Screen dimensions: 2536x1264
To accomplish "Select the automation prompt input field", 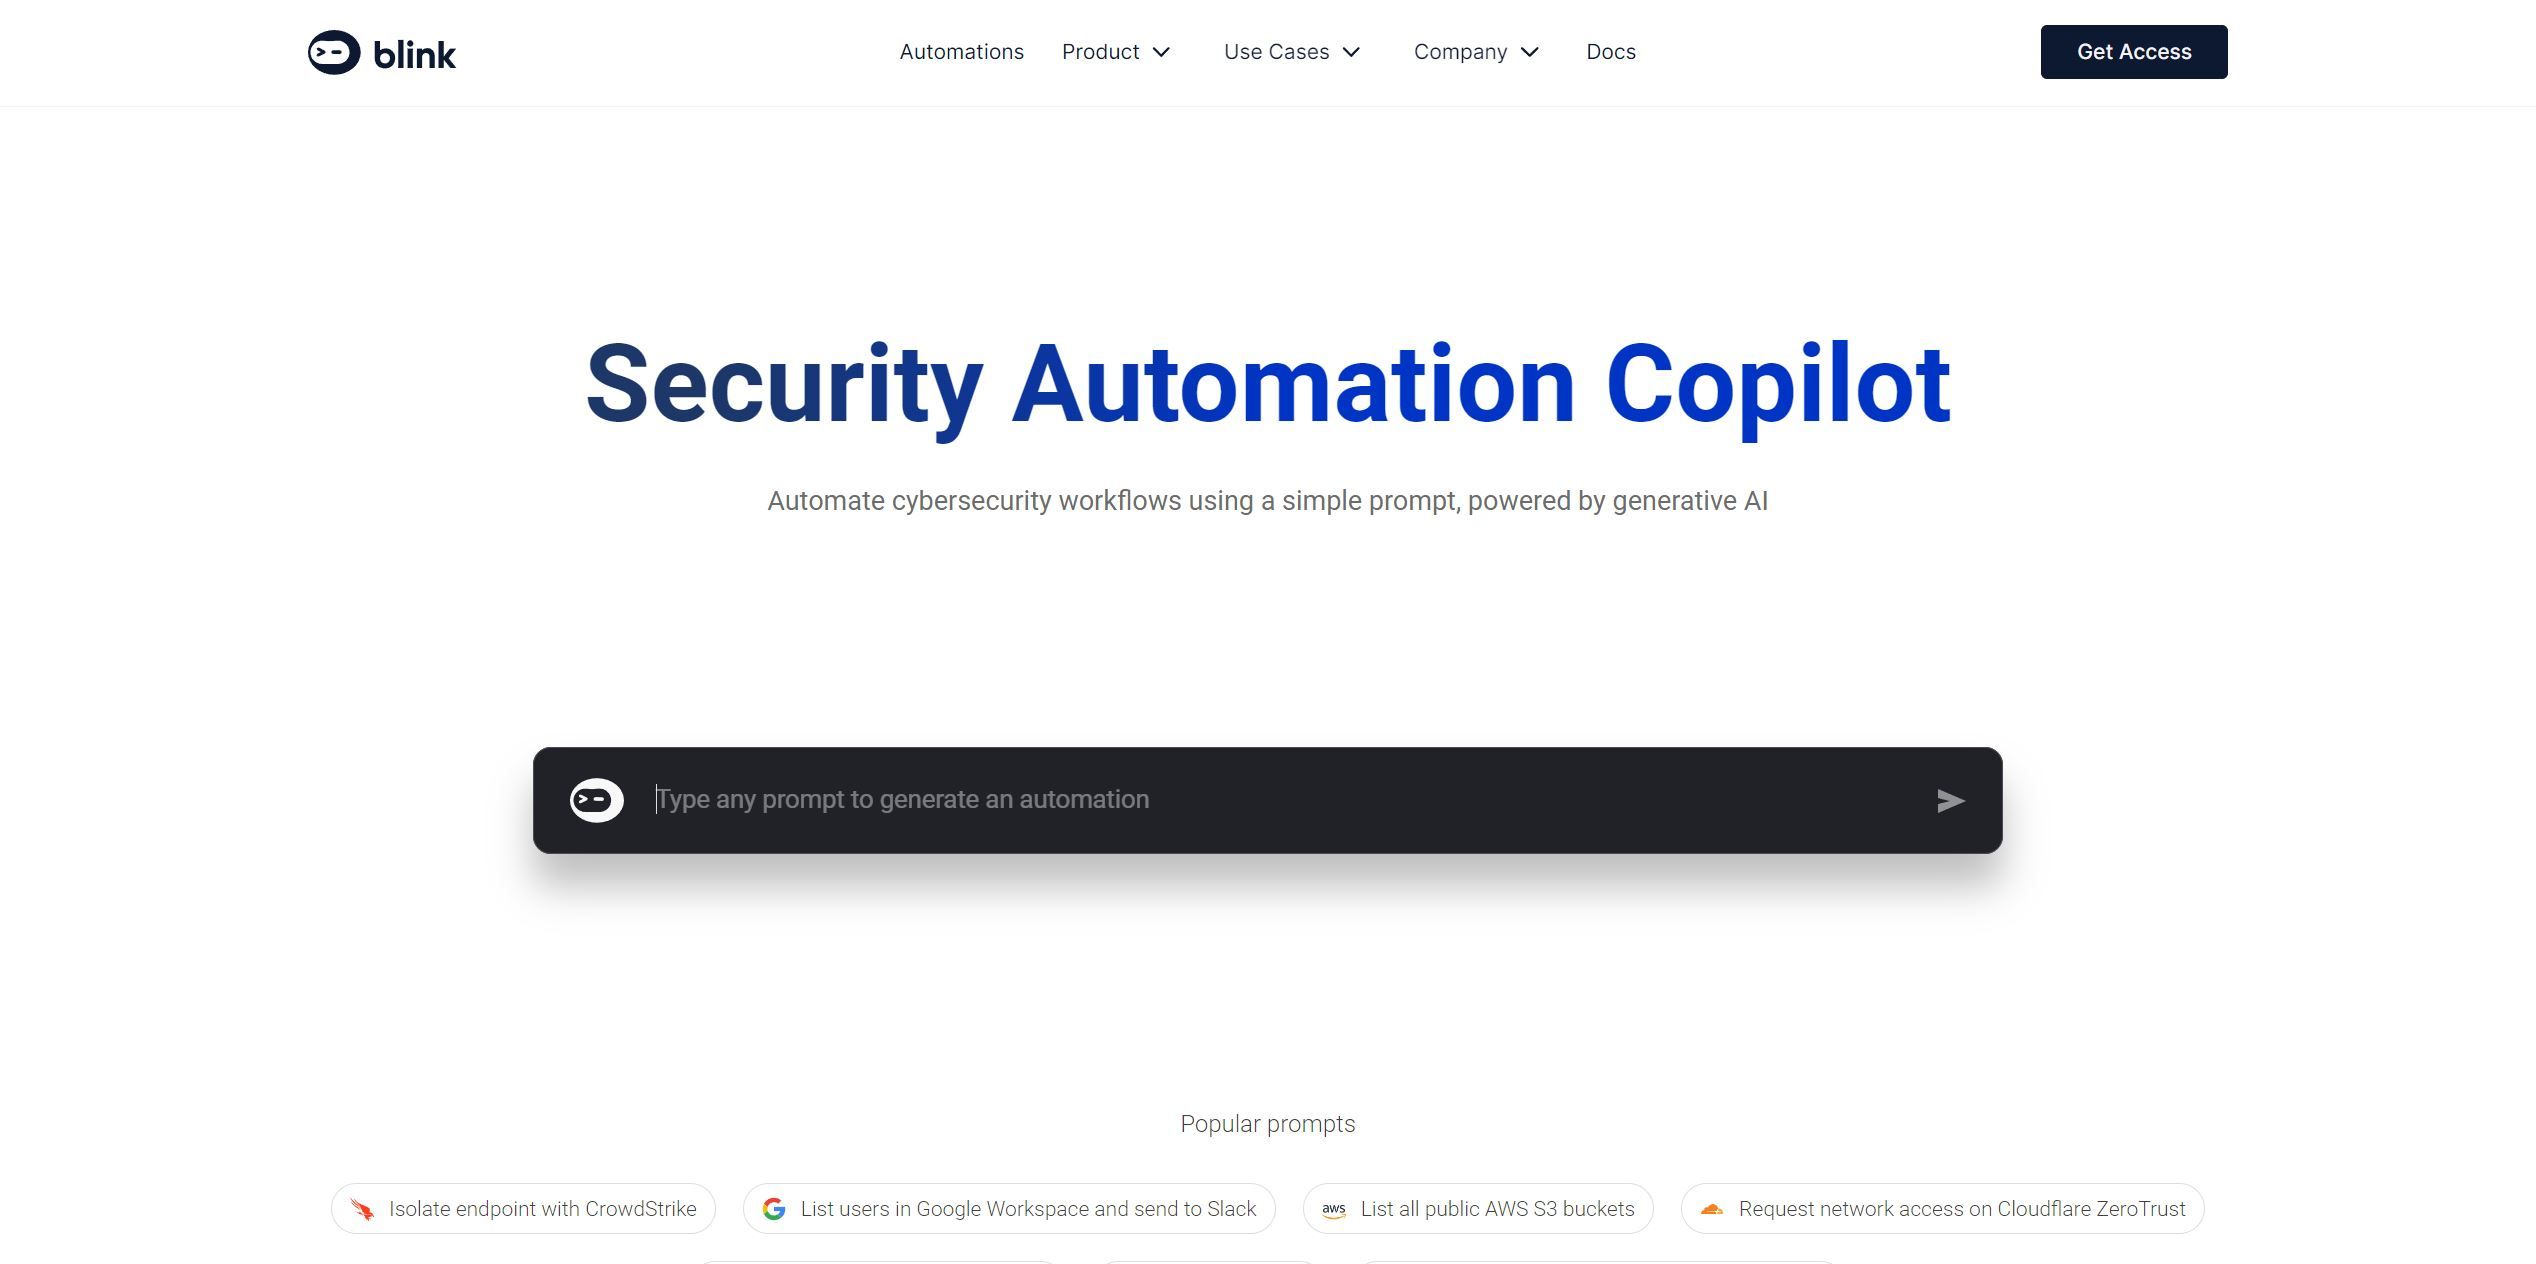I will click(x=1266, y=798).
